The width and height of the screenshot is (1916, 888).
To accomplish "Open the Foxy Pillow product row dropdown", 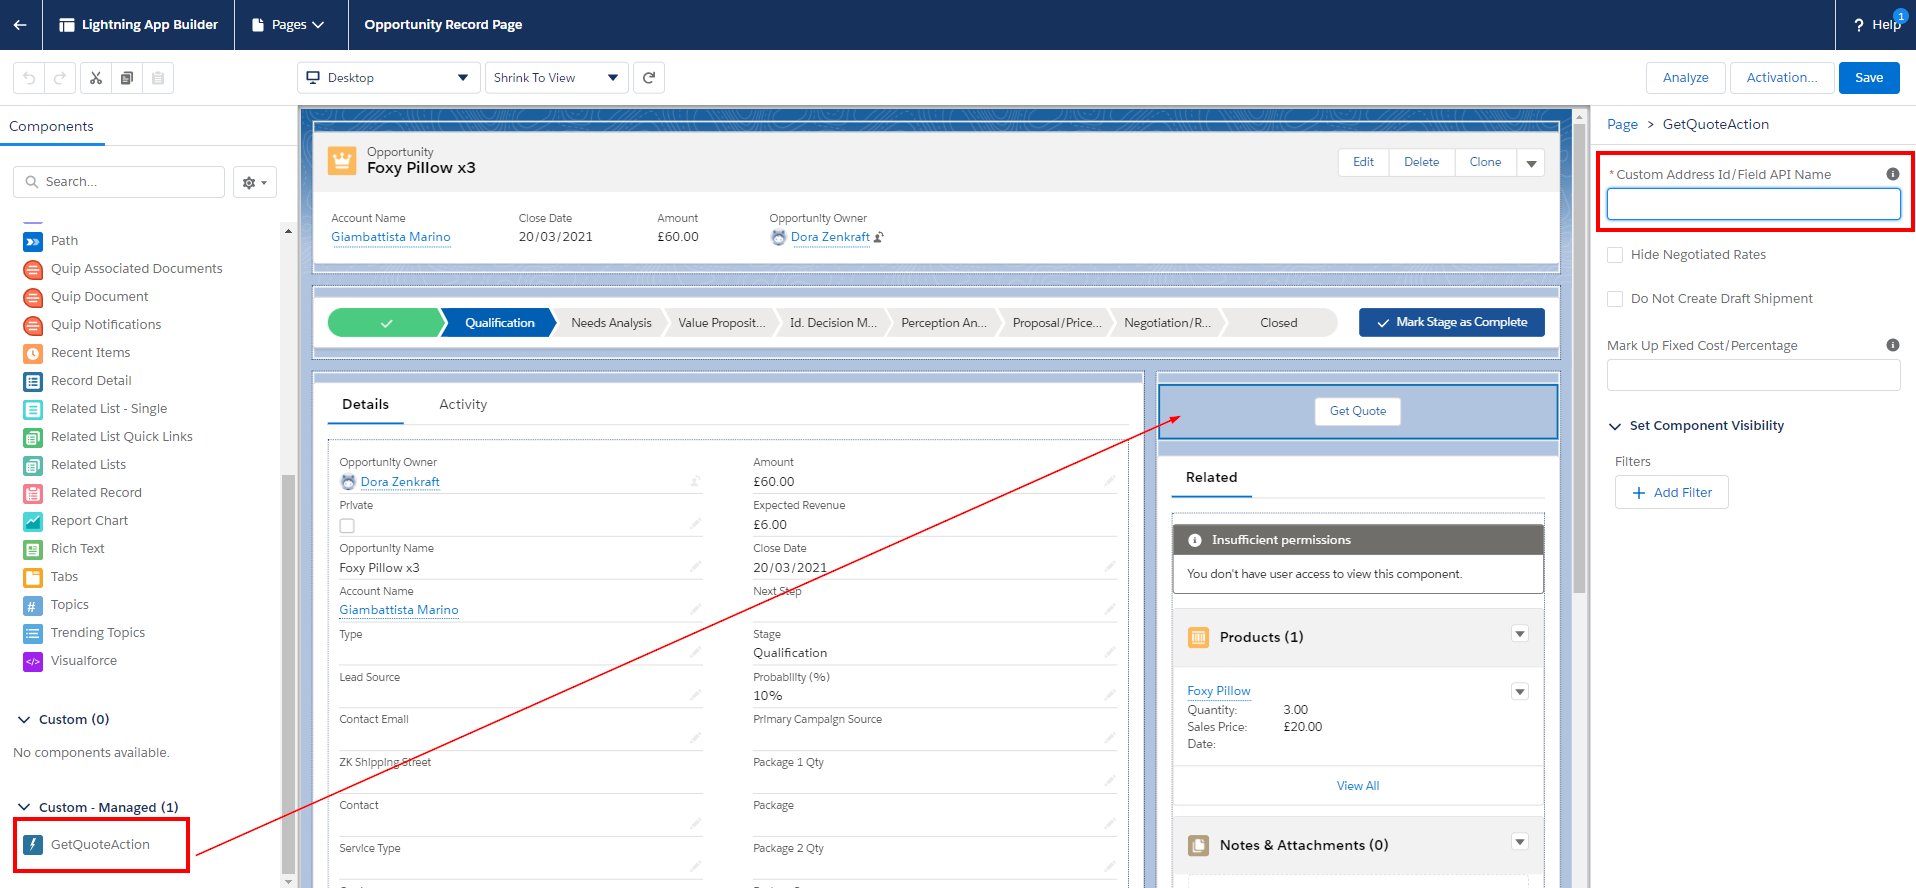I will [1520, 692].
